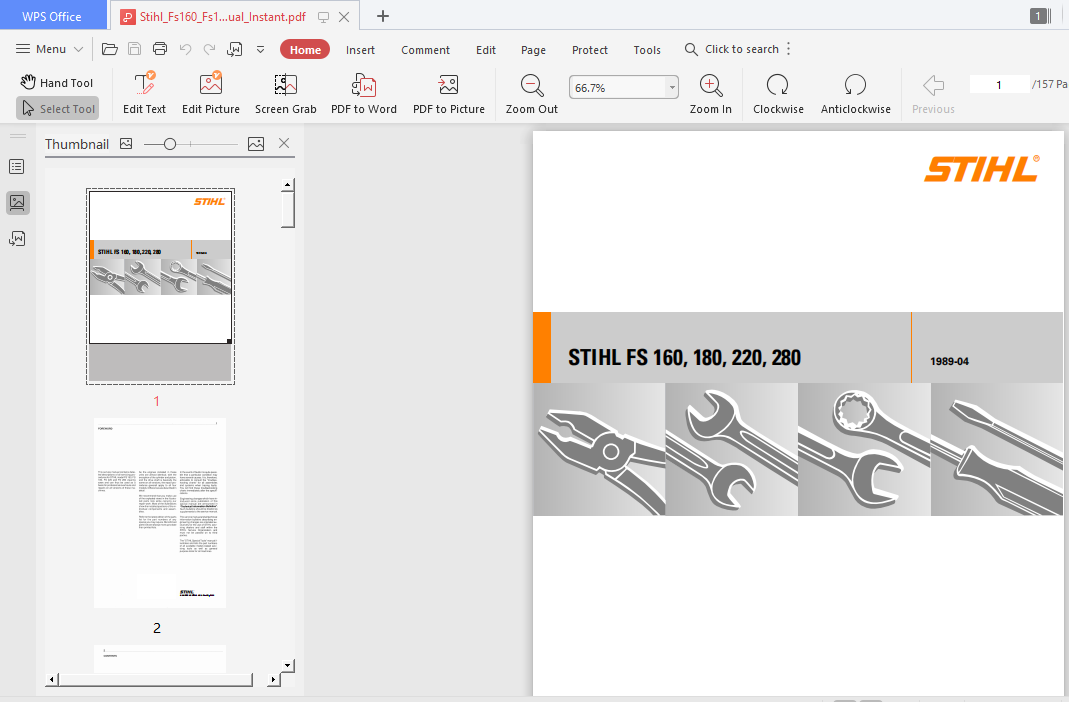The height and width of the screenshot is (702, 1069).
Task: Activate the Select Tool
Action: [x=58, y=108]
